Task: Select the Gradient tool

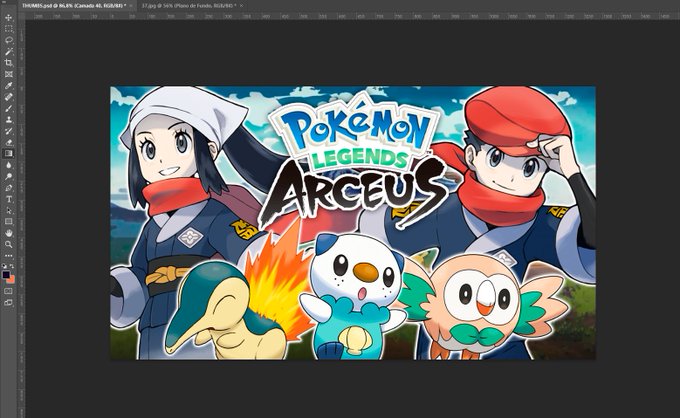Action: pyautogui.click(x=8, y=153)
